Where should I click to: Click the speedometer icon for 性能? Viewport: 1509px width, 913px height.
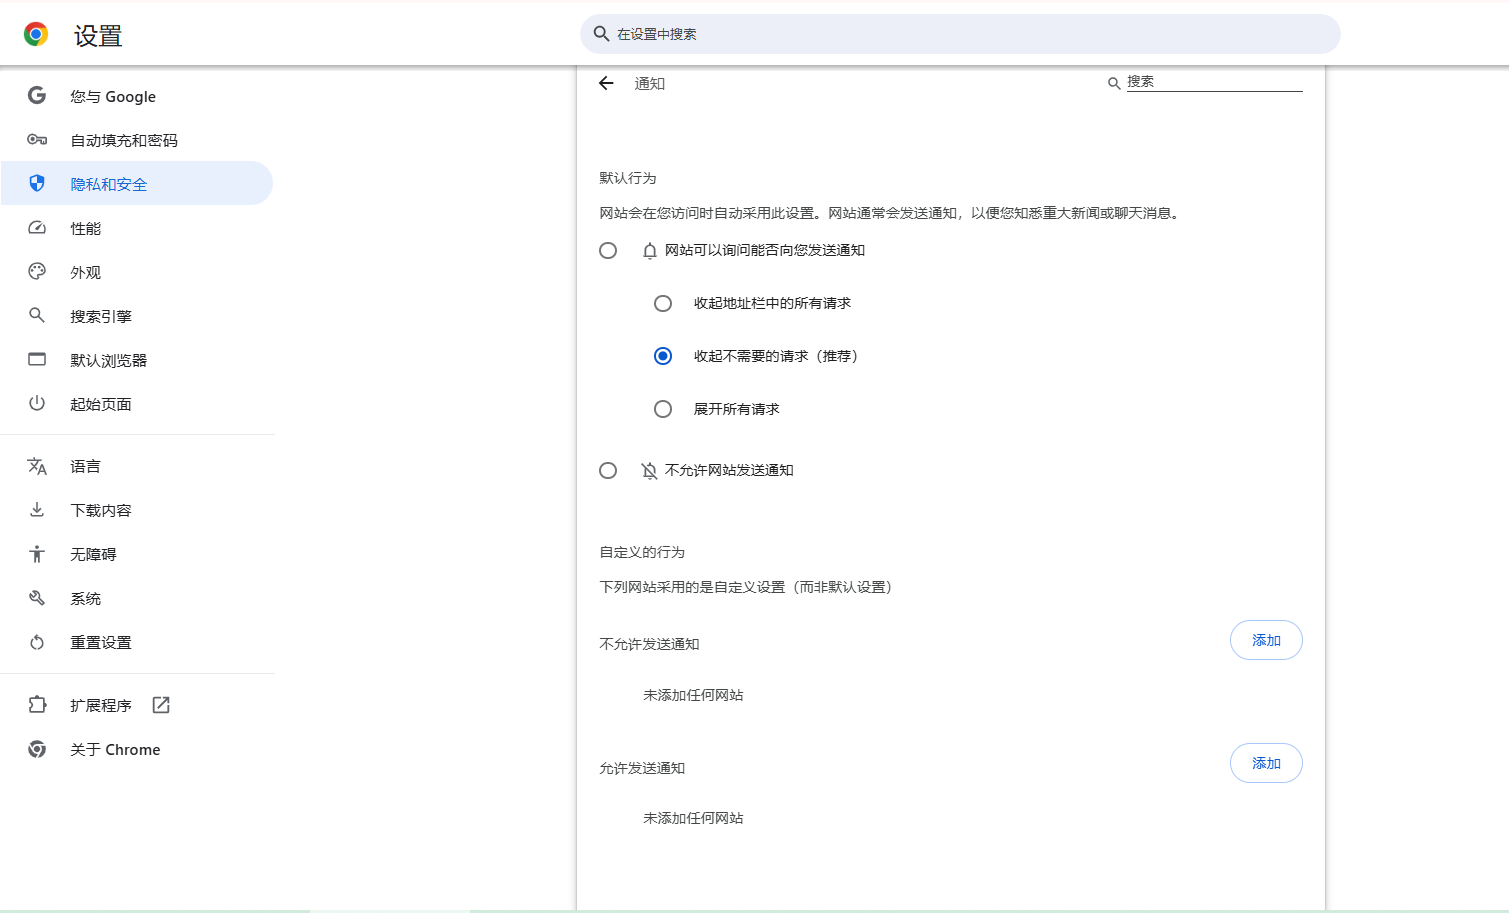point(37,228)
